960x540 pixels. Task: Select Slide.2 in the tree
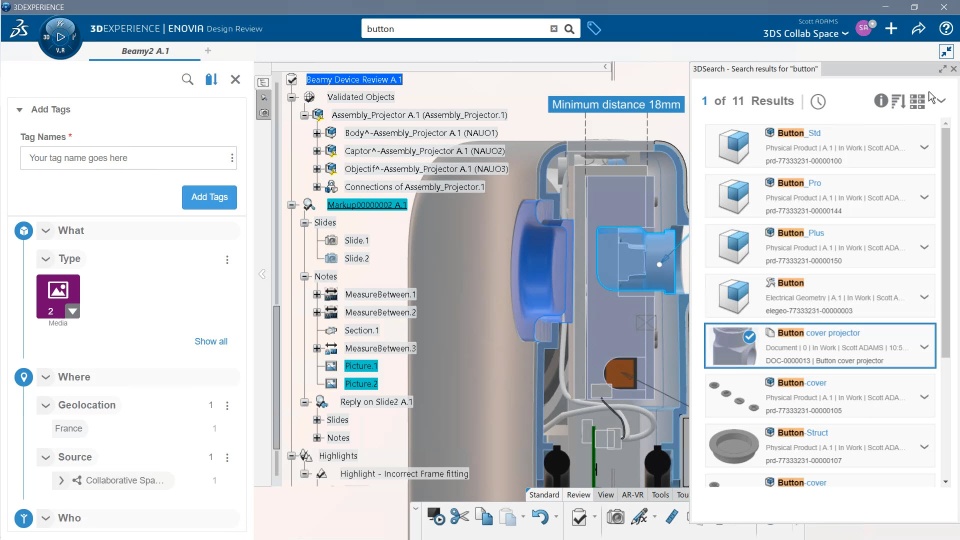[x=356, y=258]
